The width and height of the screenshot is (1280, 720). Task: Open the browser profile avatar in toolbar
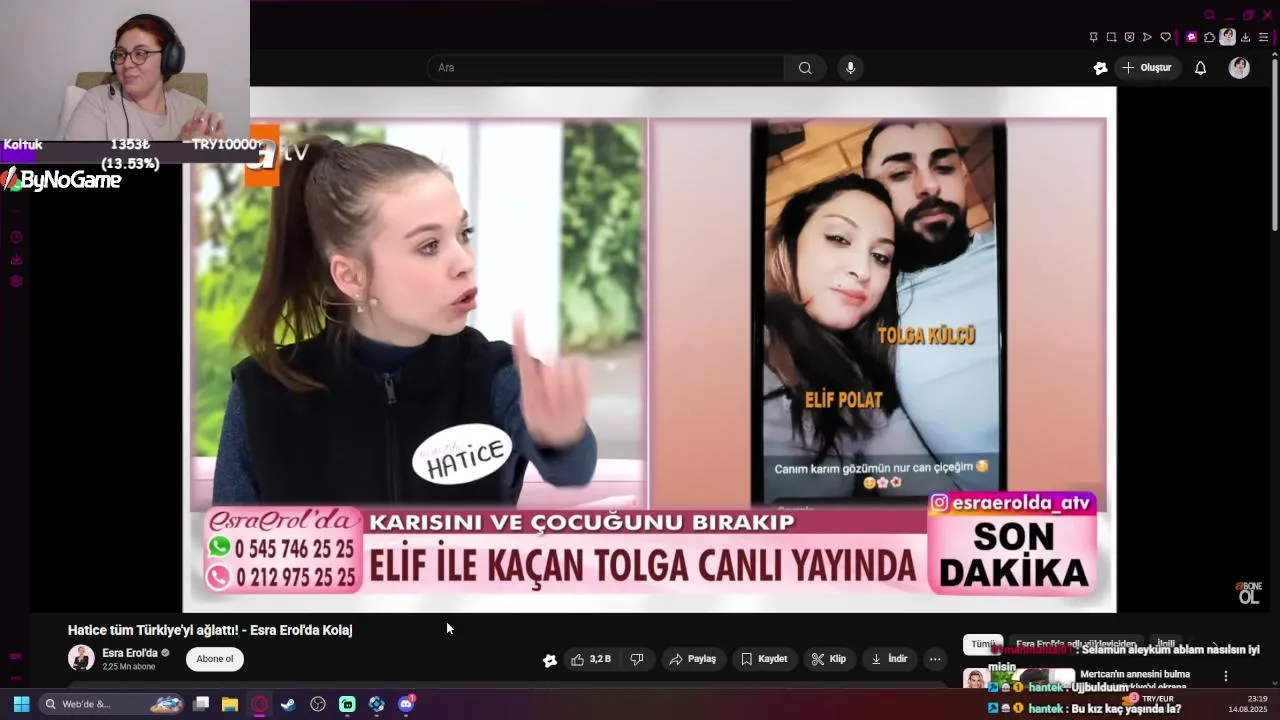[x=1227, y=37]
